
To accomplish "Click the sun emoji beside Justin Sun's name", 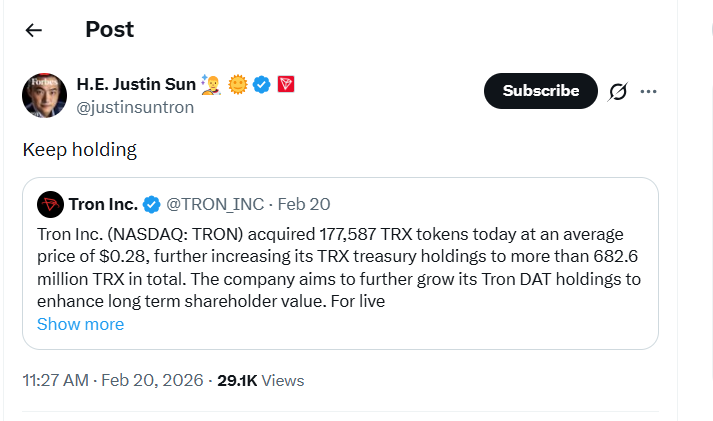I will coord(237,84).
